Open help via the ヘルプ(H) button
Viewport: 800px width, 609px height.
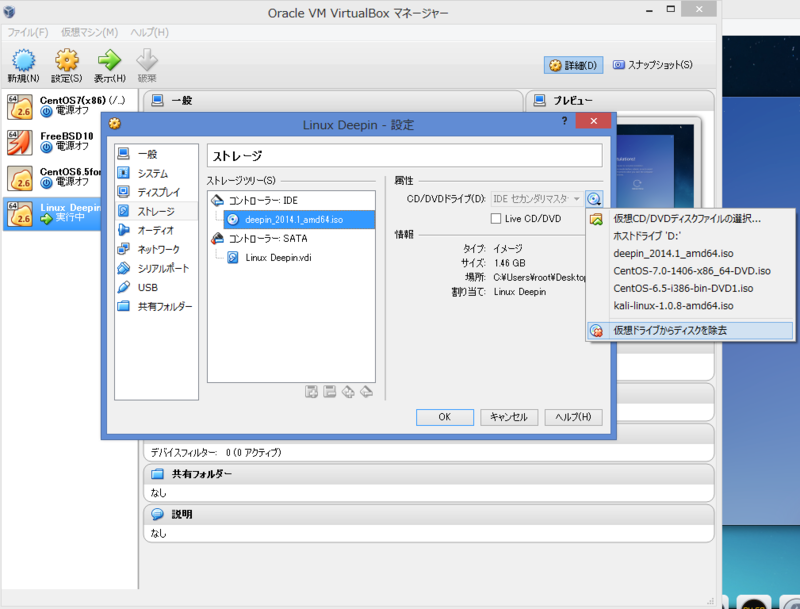pos(572,417)
